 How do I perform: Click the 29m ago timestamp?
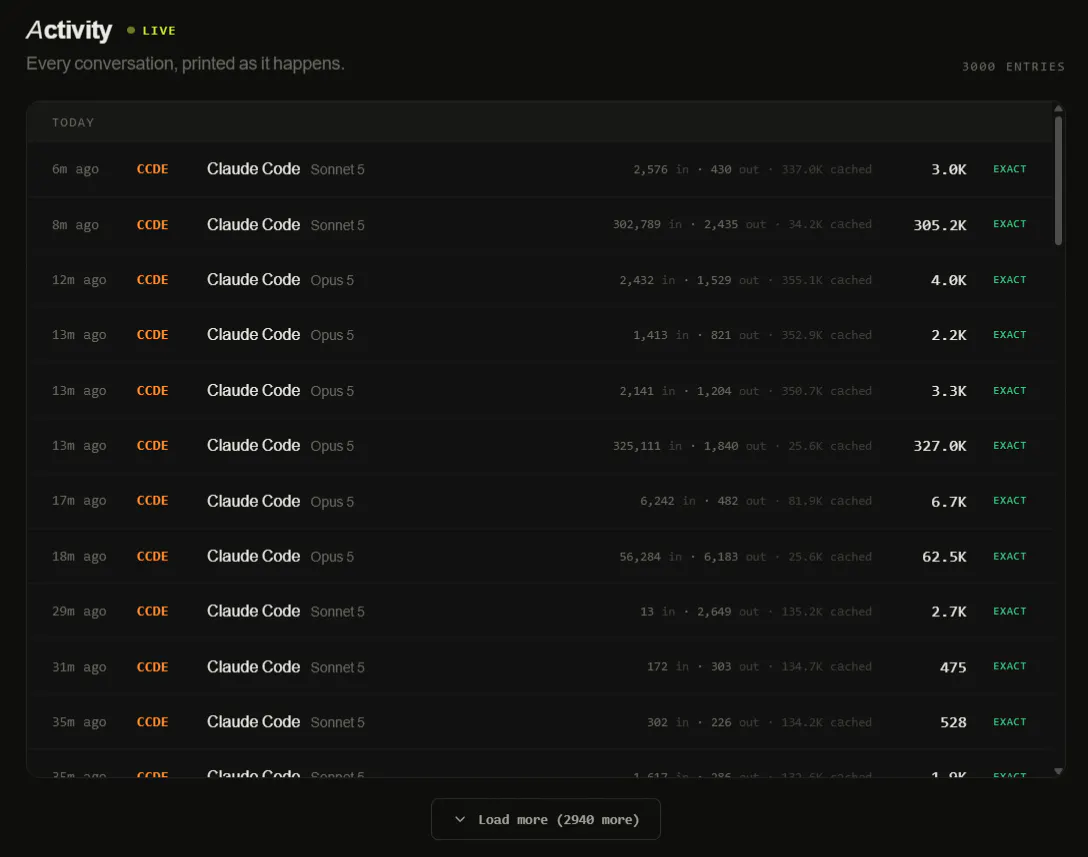click(x=79, y=611)
